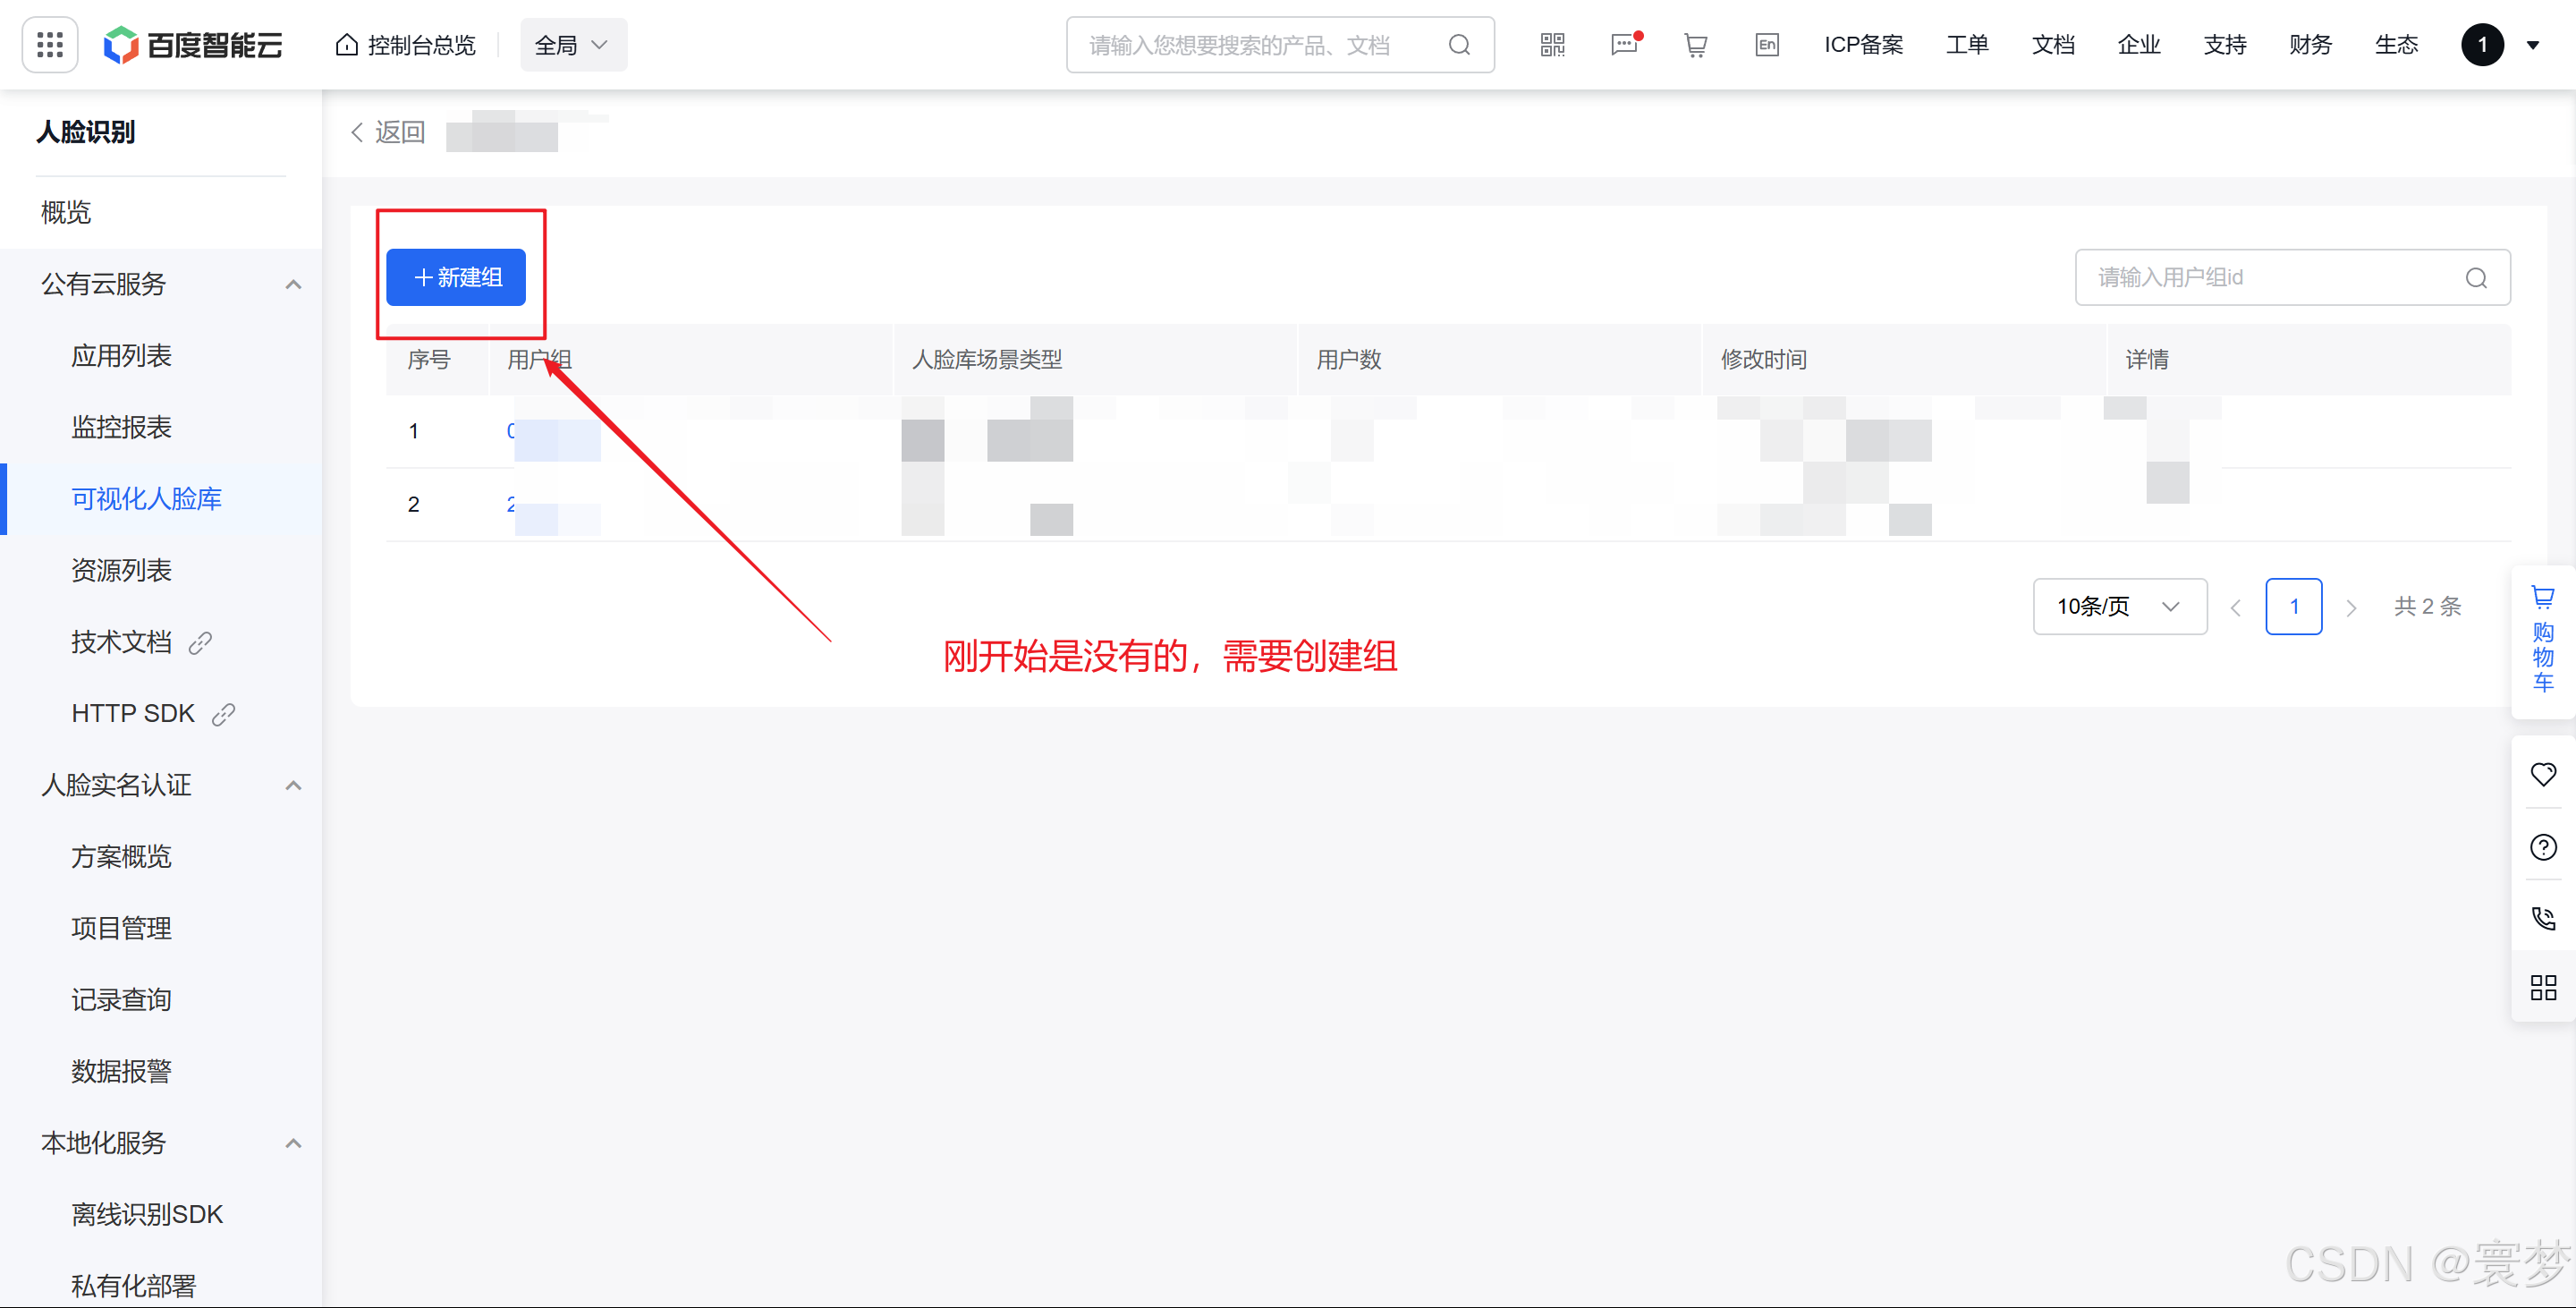Open the 10条/页 page size dropdown

pos(2119,607)
